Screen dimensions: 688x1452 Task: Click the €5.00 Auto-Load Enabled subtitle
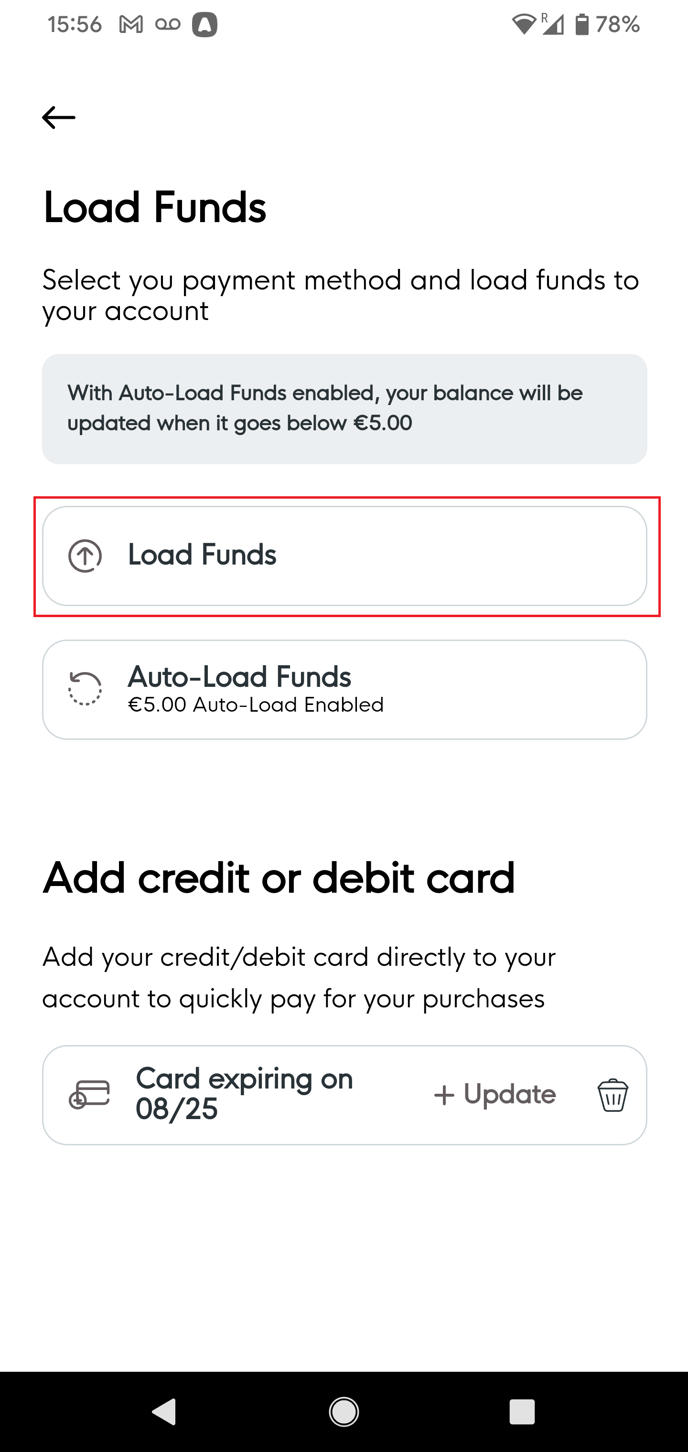(x=256, y=705)
